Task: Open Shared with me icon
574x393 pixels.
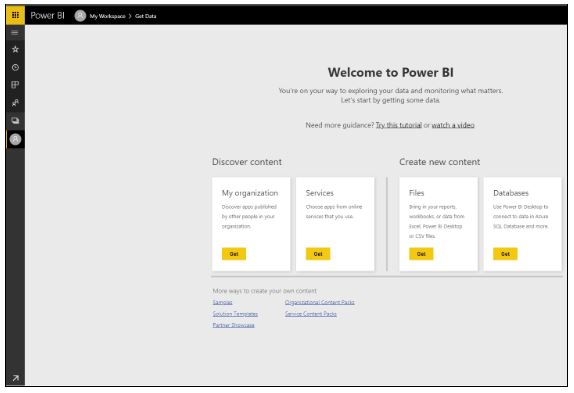Action: click(15, 103)
